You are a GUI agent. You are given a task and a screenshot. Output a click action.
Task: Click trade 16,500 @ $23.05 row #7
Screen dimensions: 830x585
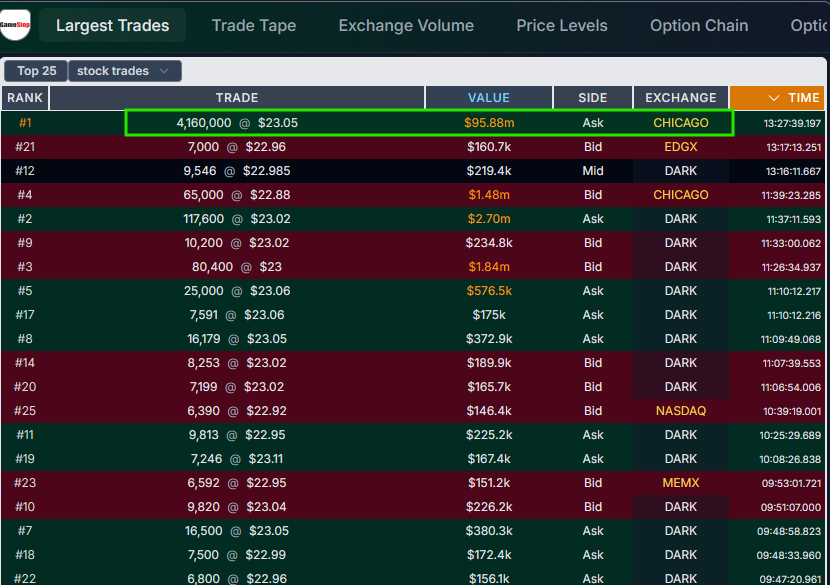[237, 531]
